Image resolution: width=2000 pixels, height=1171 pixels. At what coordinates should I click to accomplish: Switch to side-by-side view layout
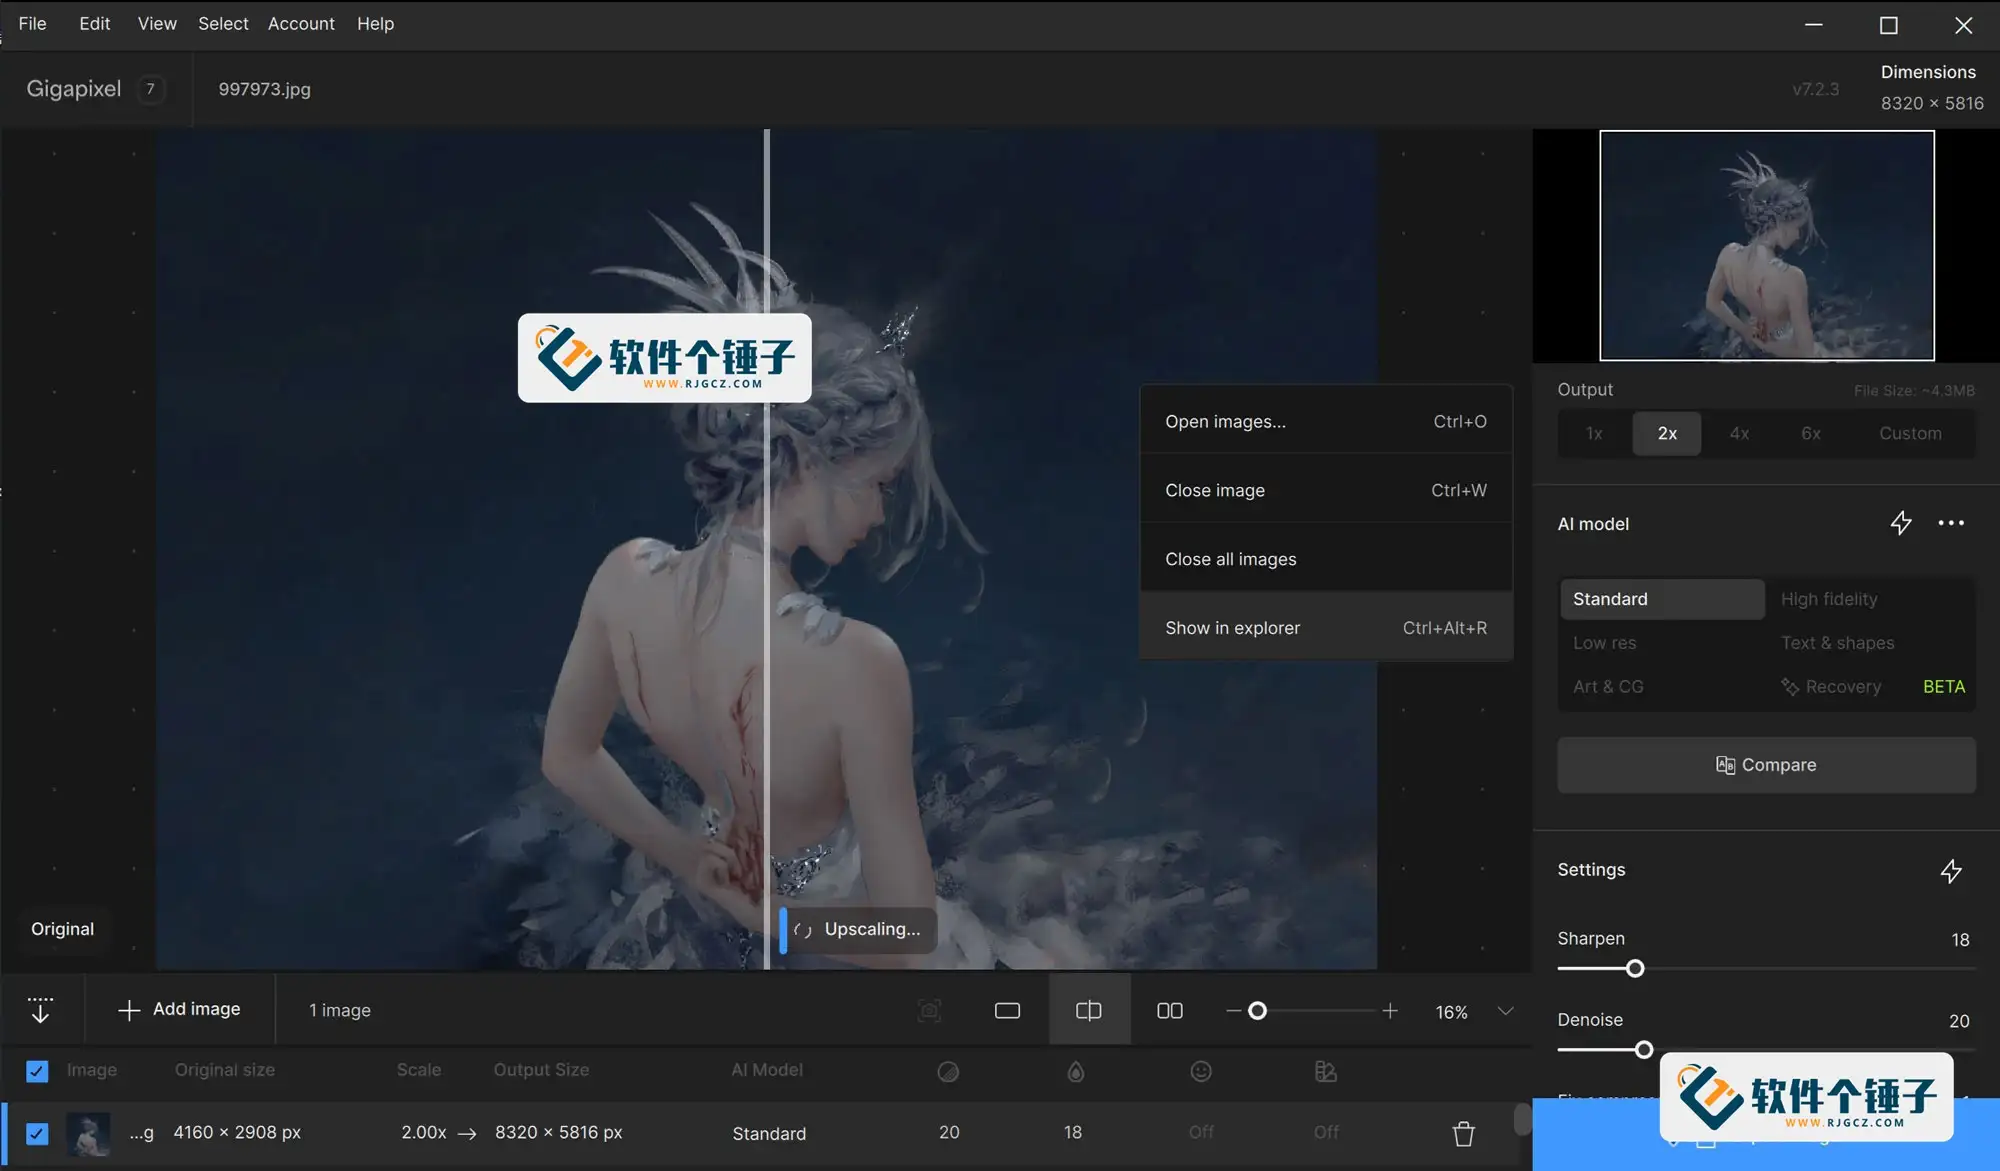coord(1169,1011)
